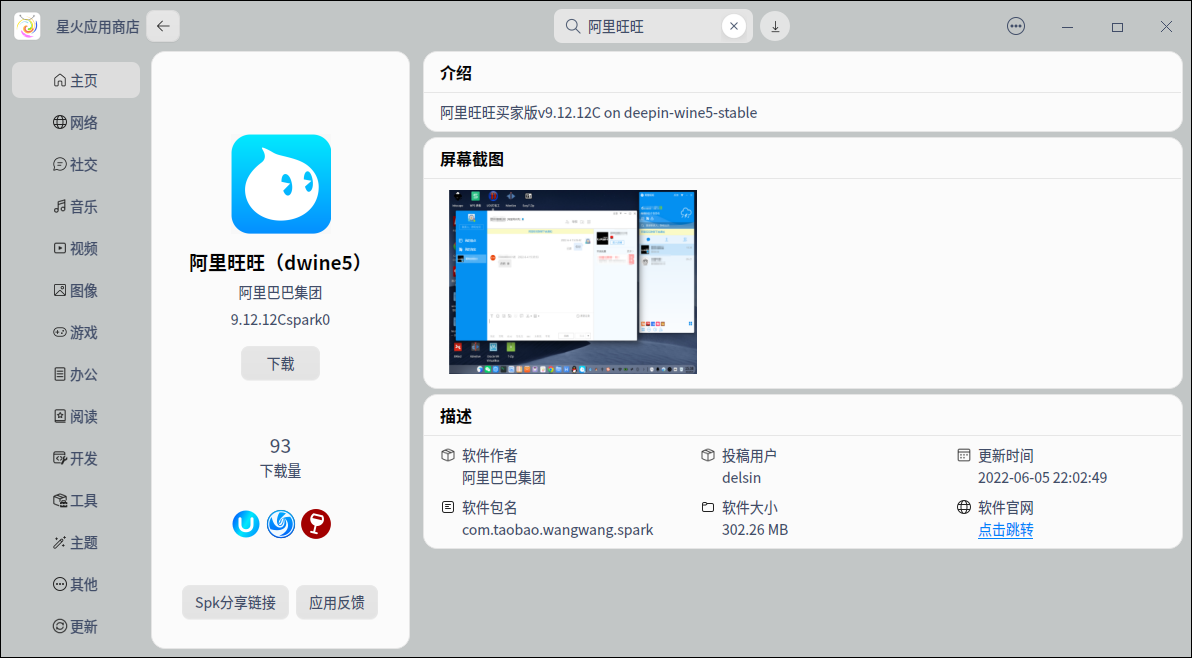1192x658 pixels.
Task: Click the 阿里旺旺 app icon
Action: coord(281,184)
